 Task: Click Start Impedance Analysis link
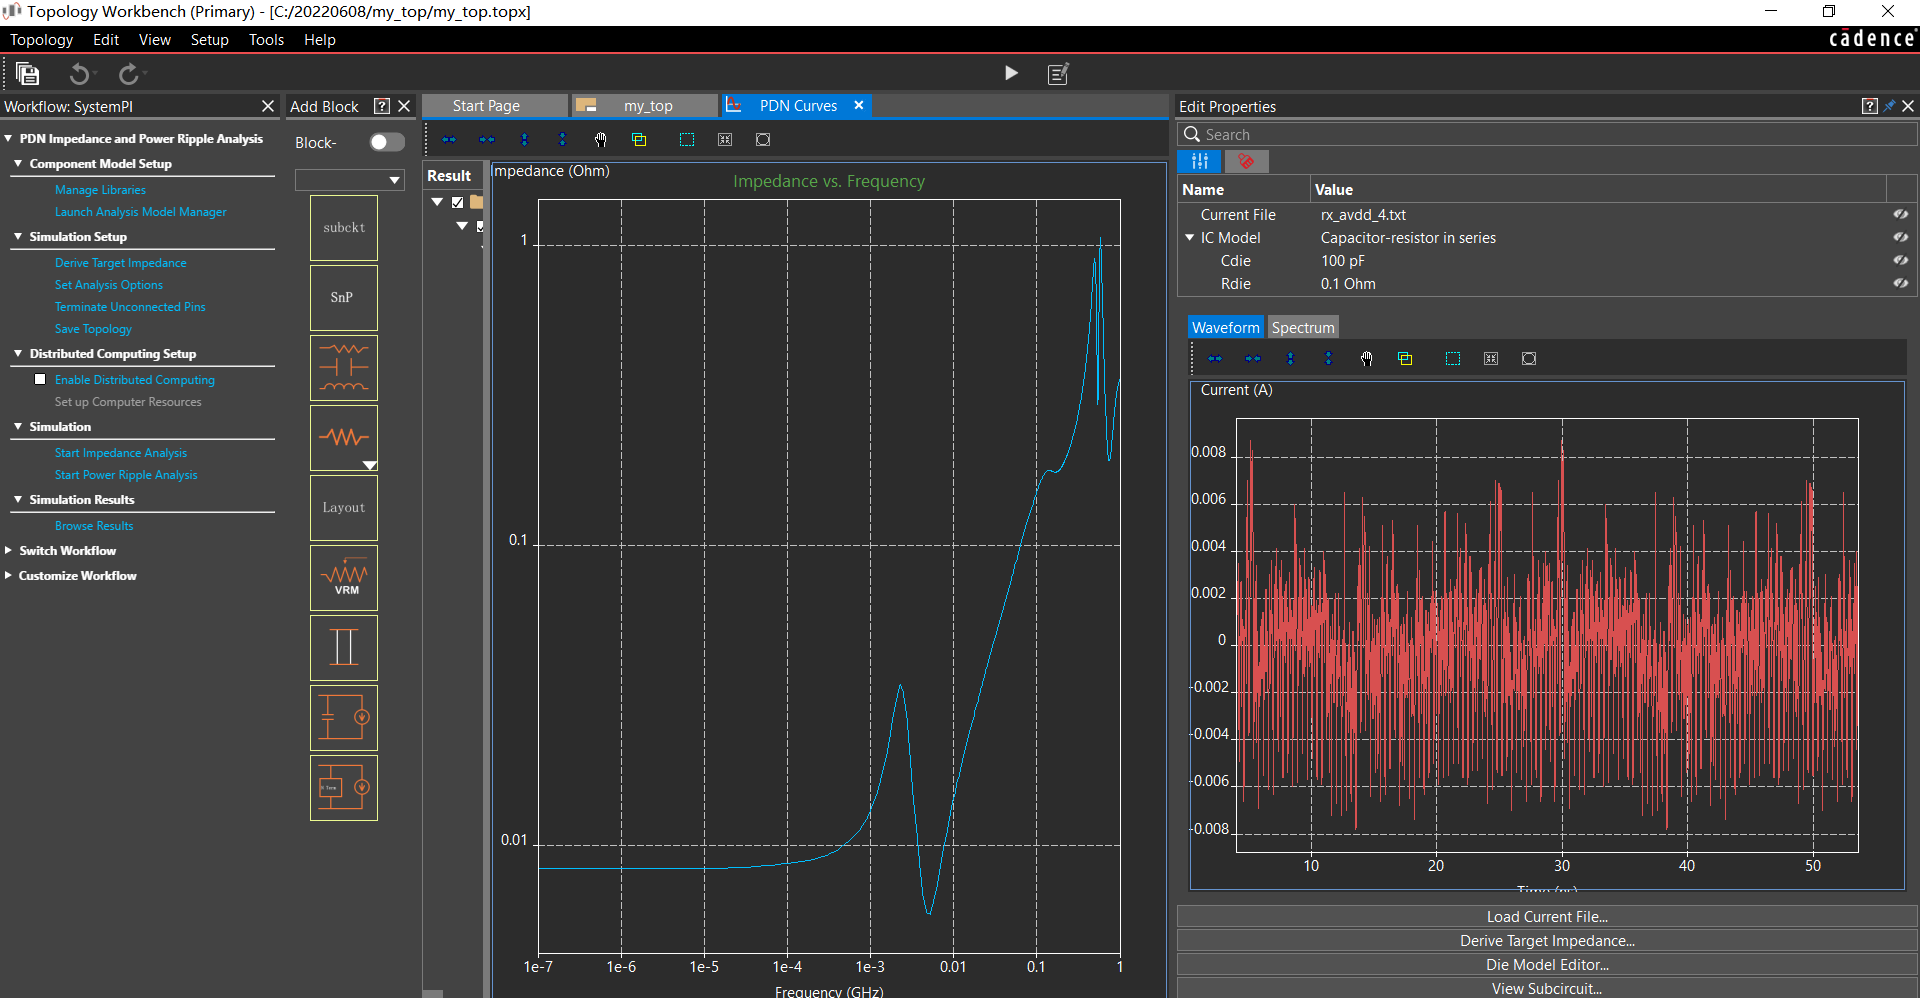coord(121,453)
